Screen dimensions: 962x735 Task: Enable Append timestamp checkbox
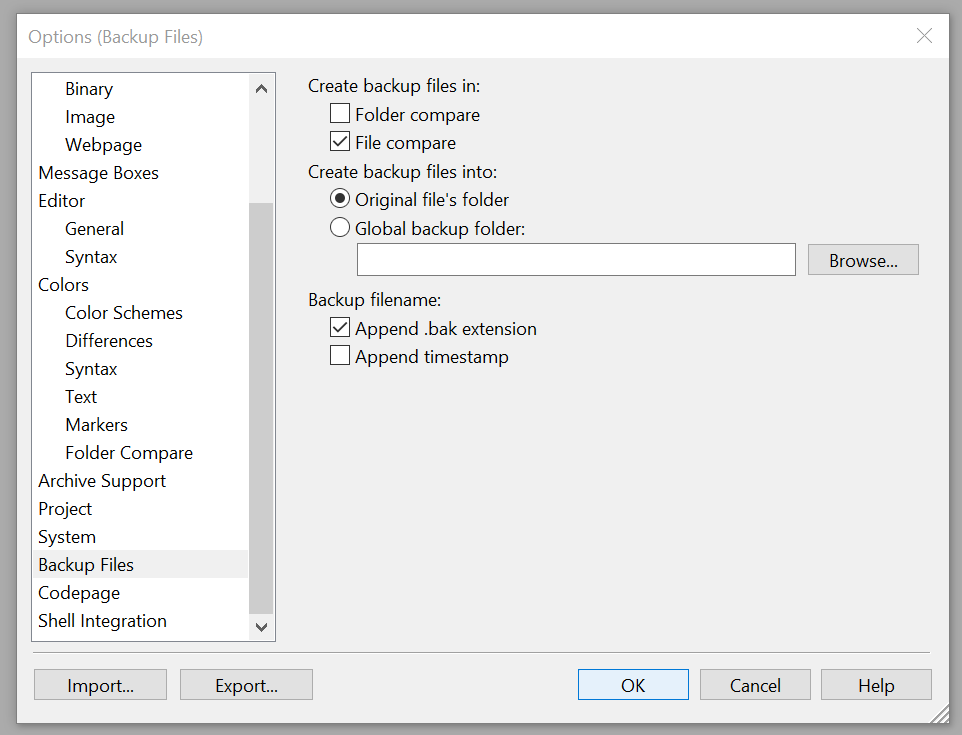click(x=340, y=356)
